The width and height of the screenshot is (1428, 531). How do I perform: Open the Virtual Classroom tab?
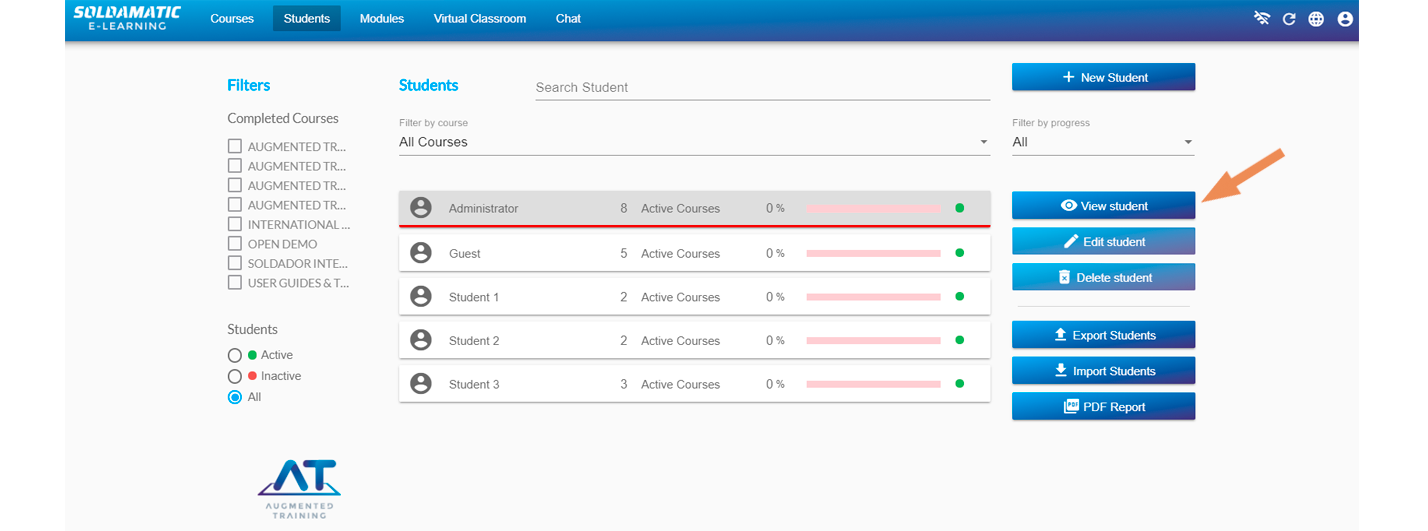pos(479,19)
